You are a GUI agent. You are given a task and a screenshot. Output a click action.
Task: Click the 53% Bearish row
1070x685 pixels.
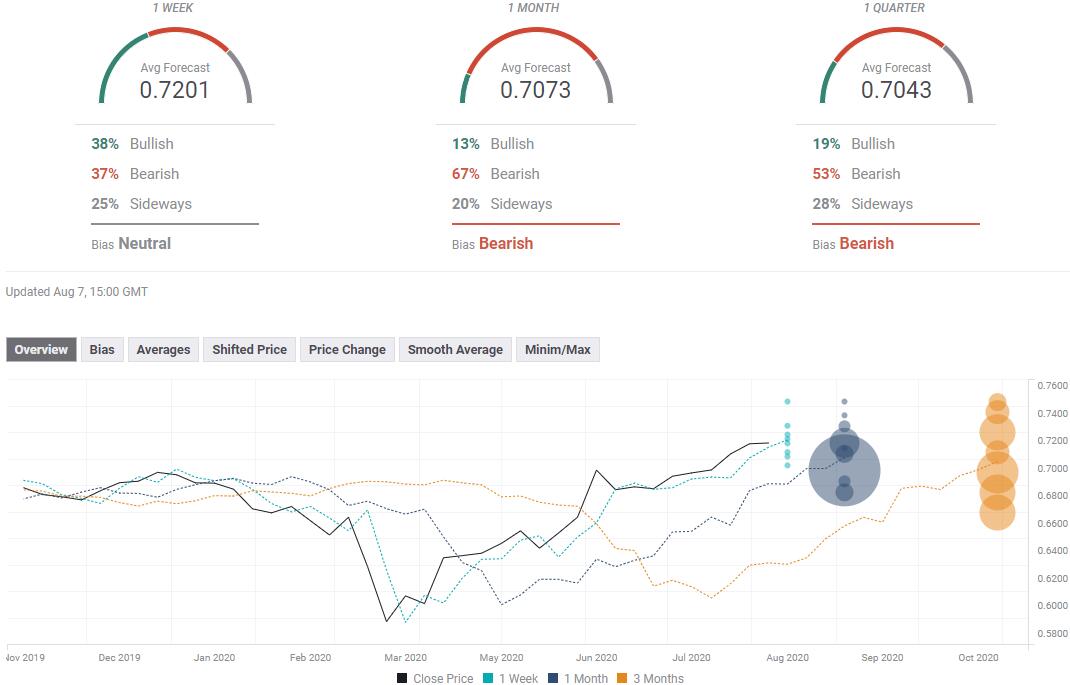856,174
